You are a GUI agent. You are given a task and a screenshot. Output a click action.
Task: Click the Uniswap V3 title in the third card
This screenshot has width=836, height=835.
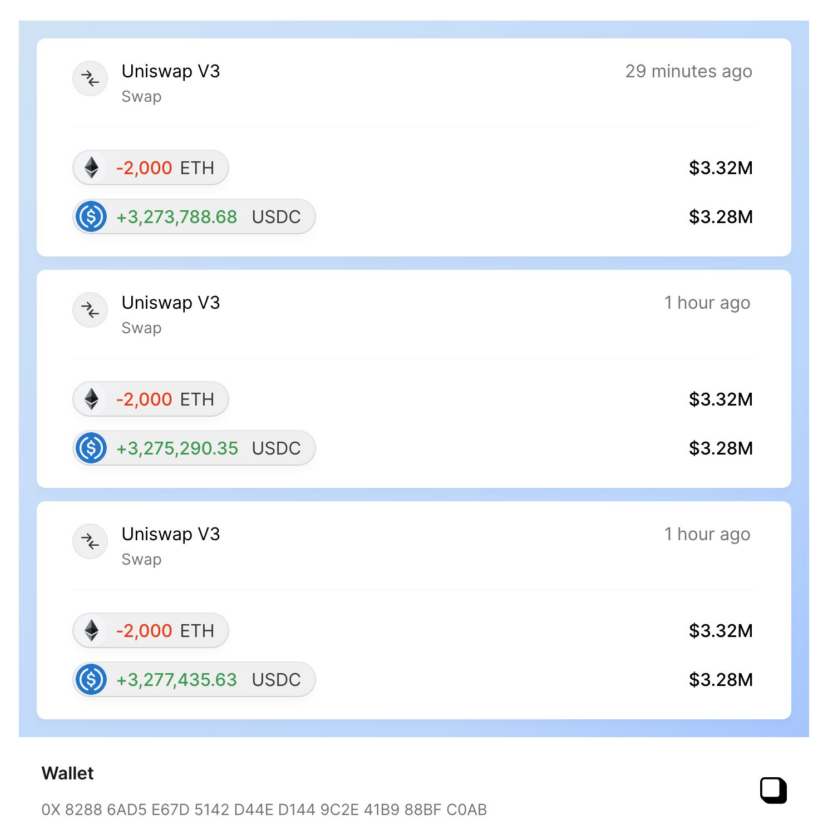[x=171, y=534]
